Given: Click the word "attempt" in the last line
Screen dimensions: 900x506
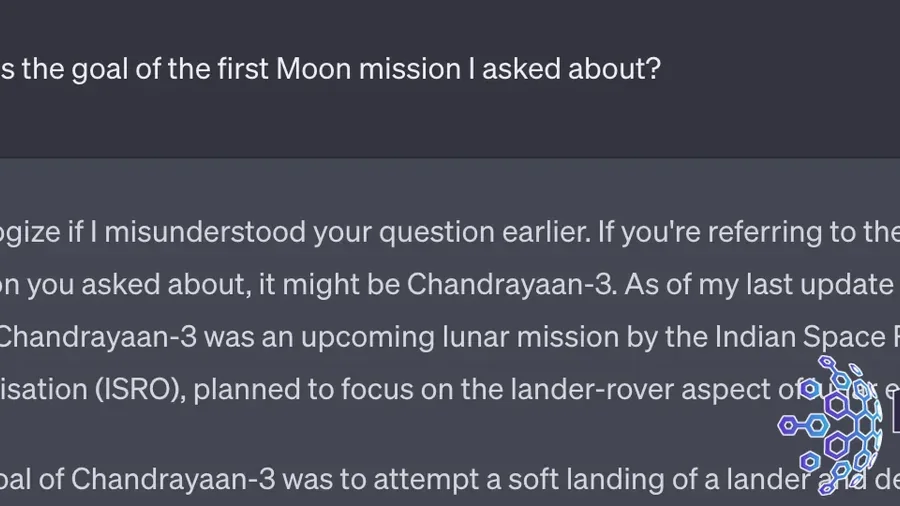Looking at the screenshot, I should point(428,481).
